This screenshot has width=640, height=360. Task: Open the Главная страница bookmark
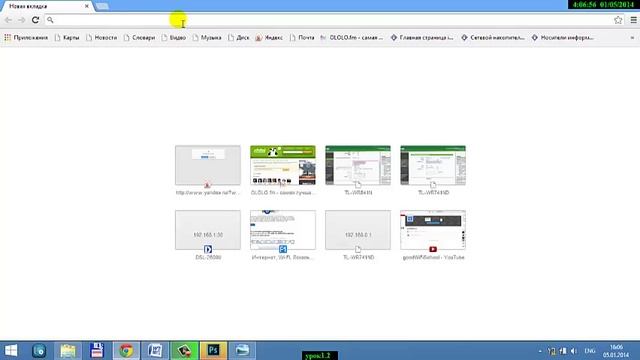[422, 38]
